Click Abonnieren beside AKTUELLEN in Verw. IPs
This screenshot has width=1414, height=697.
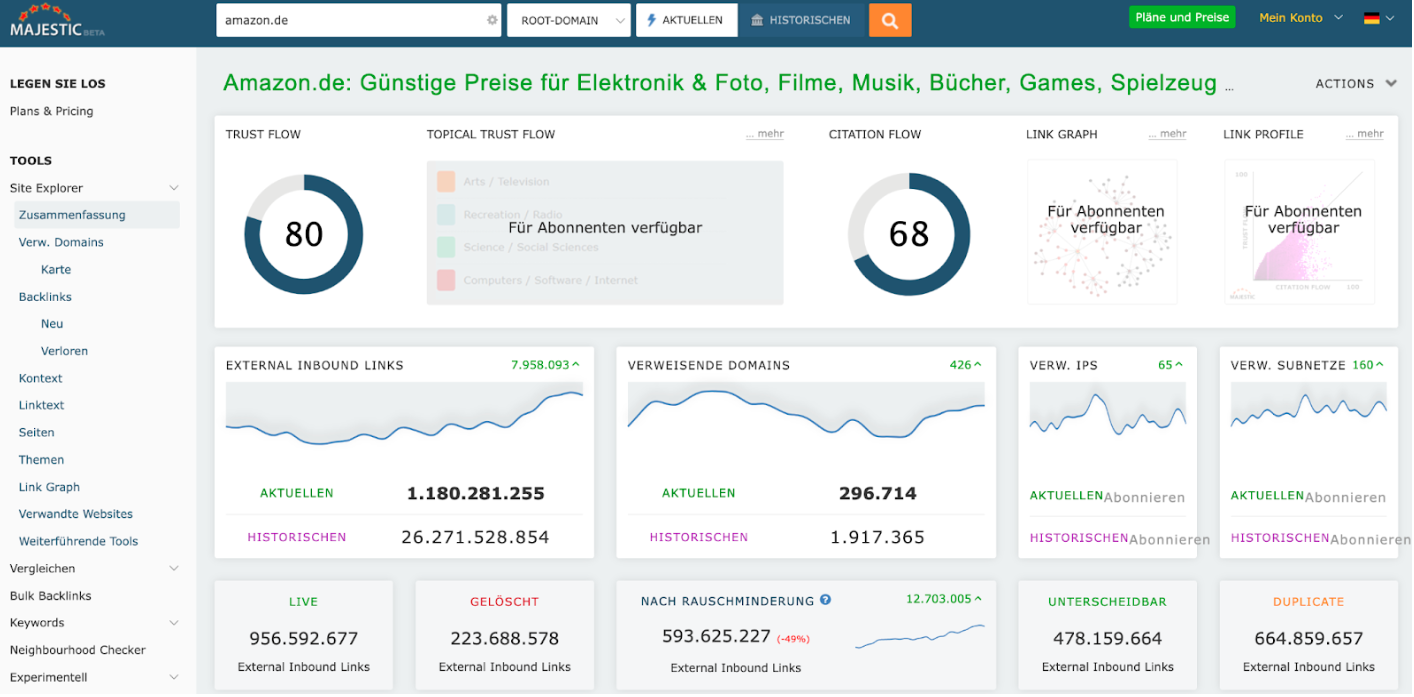[x=1144, y=497]
